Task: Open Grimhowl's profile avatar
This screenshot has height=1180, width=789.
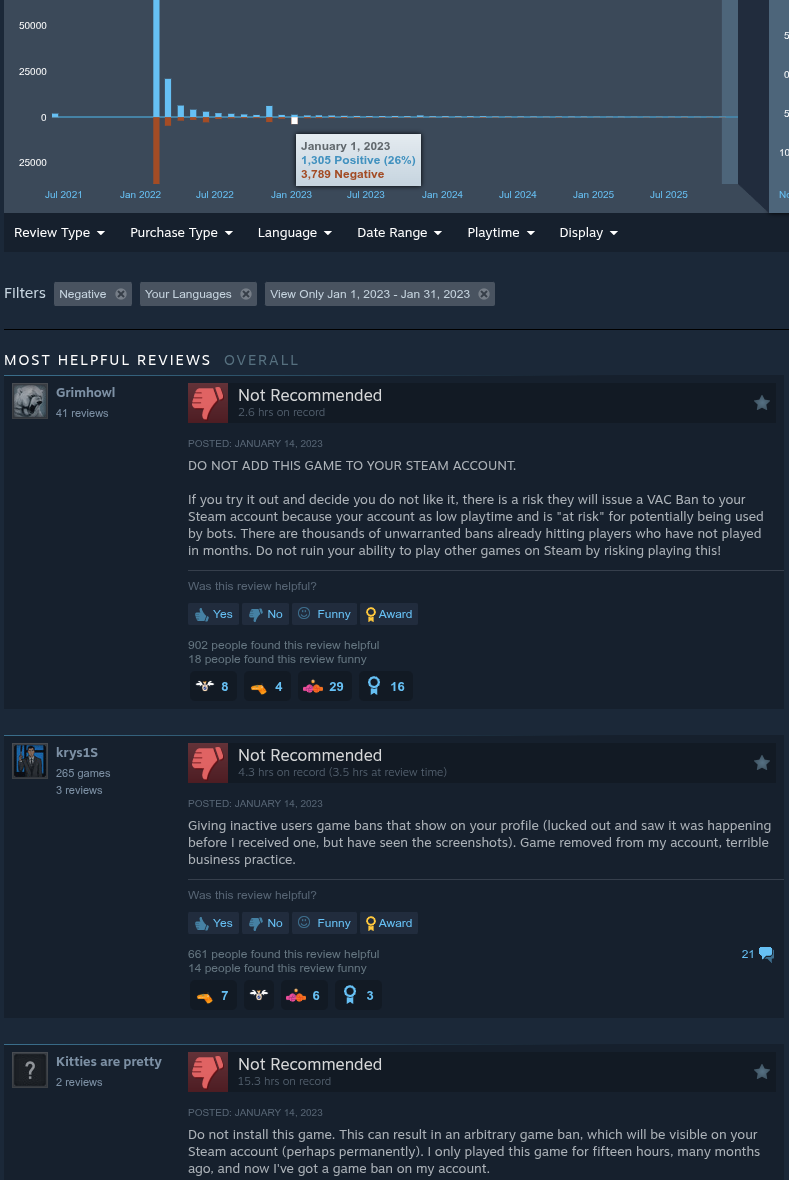Action: (30, 401)
